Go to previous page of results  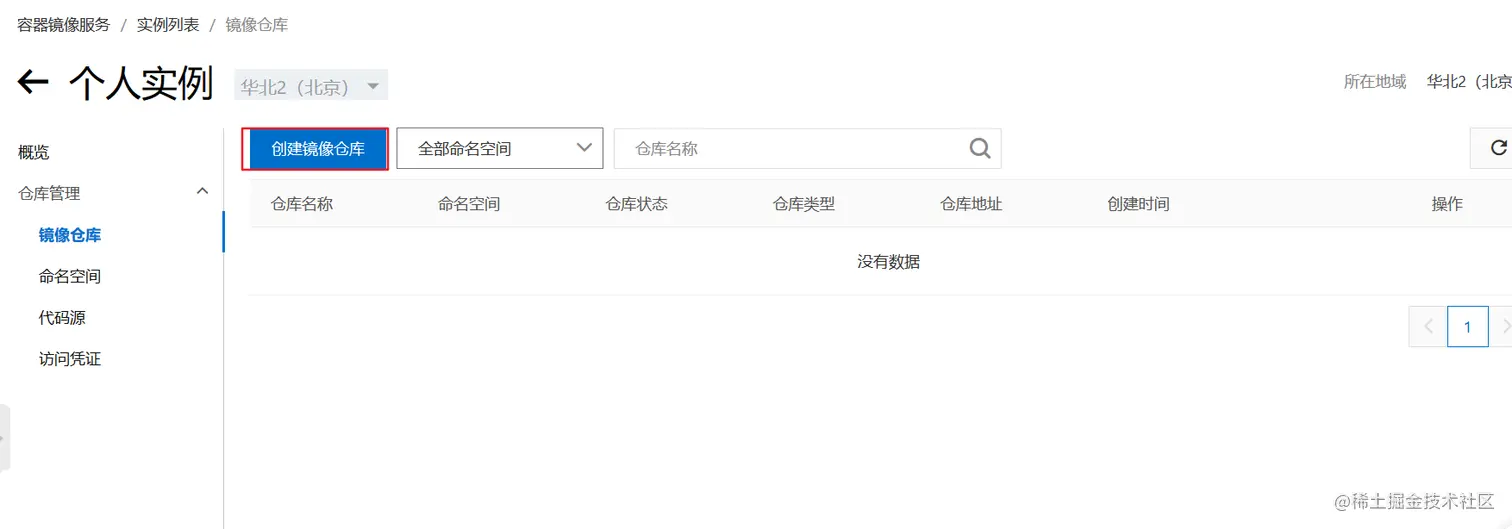click(1427, 326)
